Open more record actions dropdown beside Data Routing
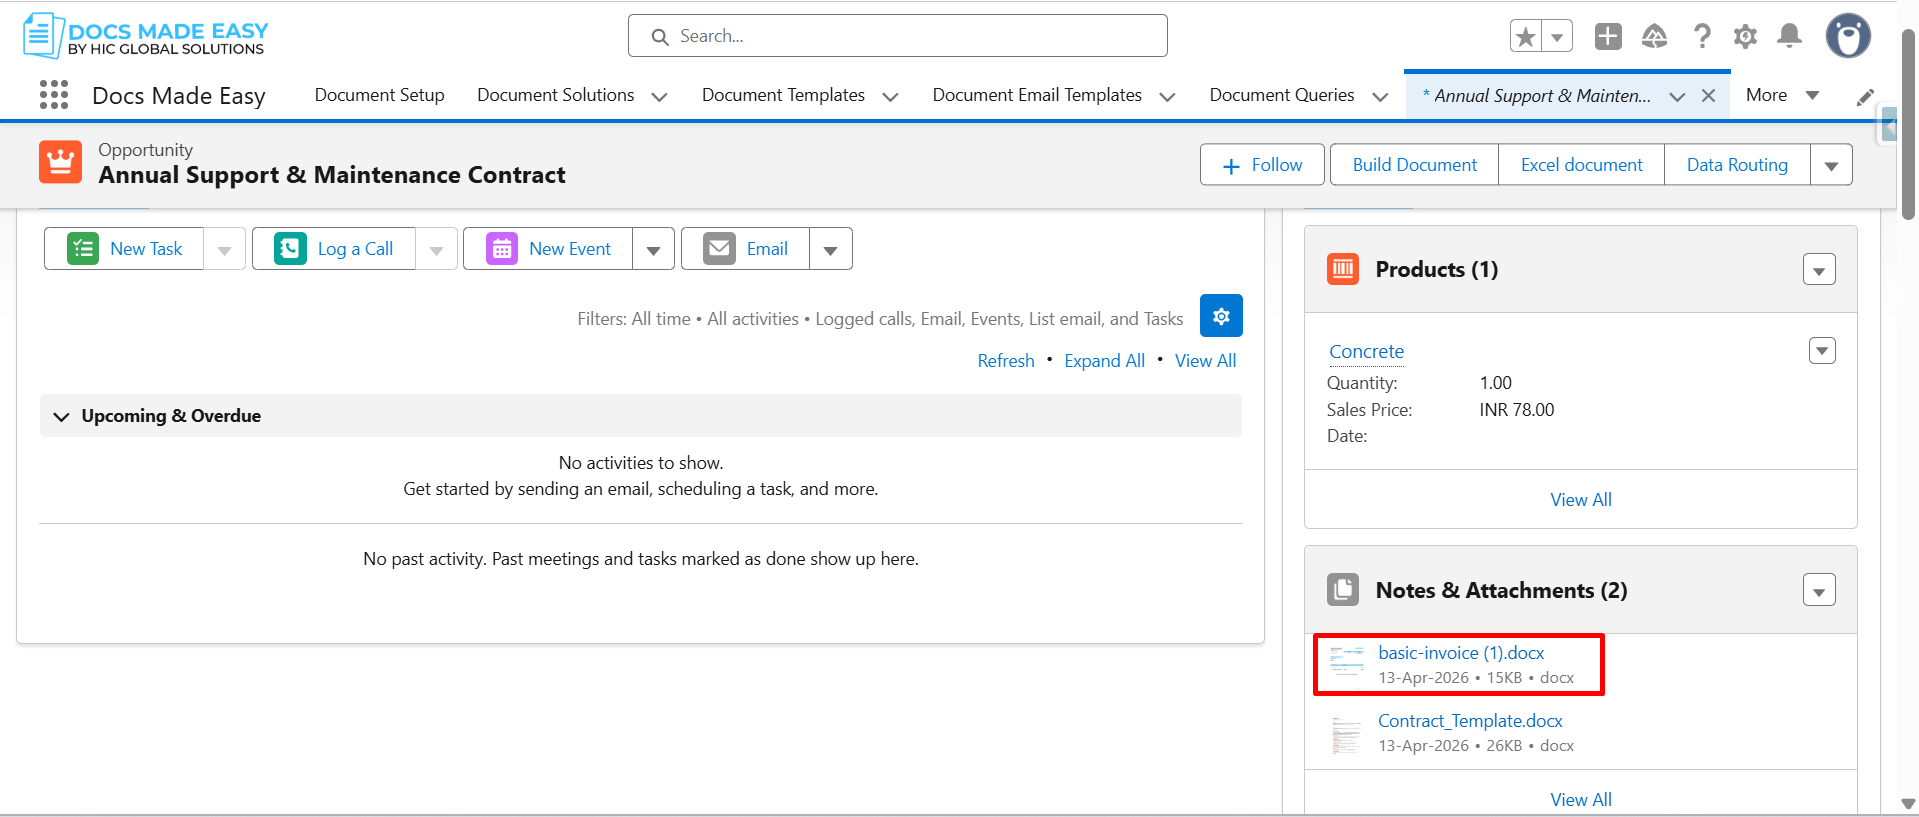The width and height of the screenshot is (1919, 817). (1831, 165)
